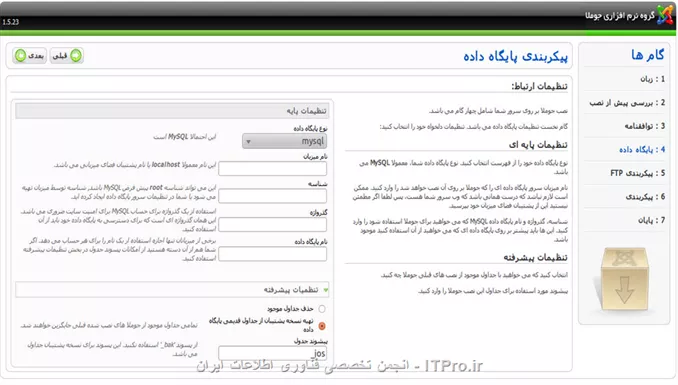This screenshot has width=678, height=385.
Task: Select step 1 : زبان in sidebar
Action: pos(652,79)
